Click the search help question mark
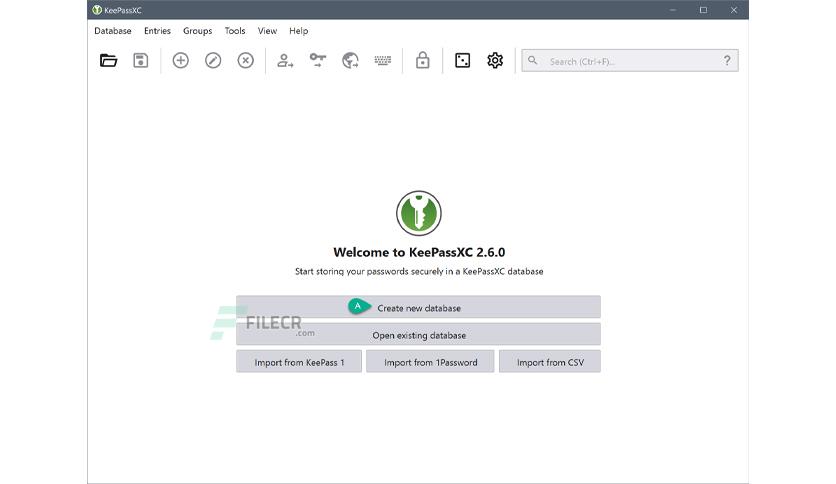Viewport: 836px width, 484px height. pyautogui.click(x=727, y=61)
